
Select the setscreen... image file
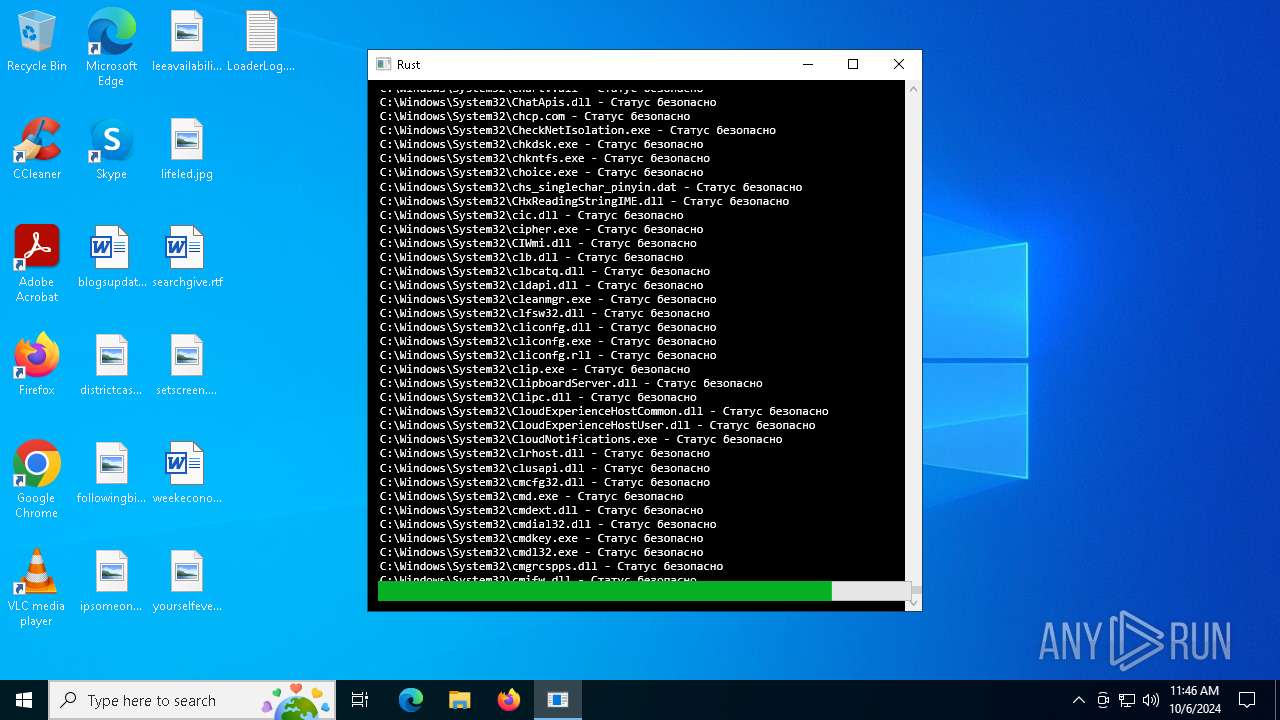pos(187,366)
